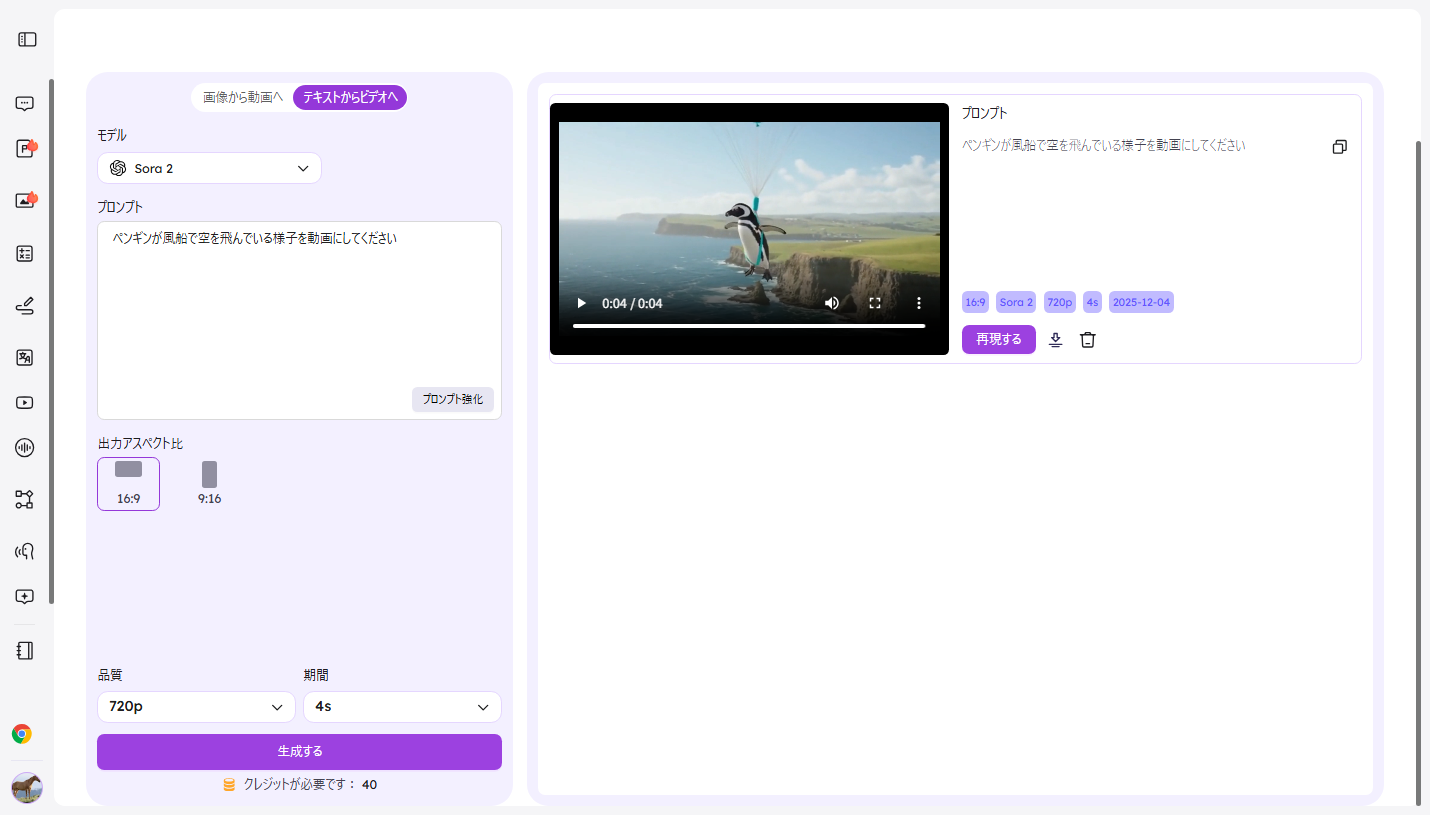Open the Sora 2 model dropdown
1430x815 pixels.
pyautogui.click(x=208, y=168)
